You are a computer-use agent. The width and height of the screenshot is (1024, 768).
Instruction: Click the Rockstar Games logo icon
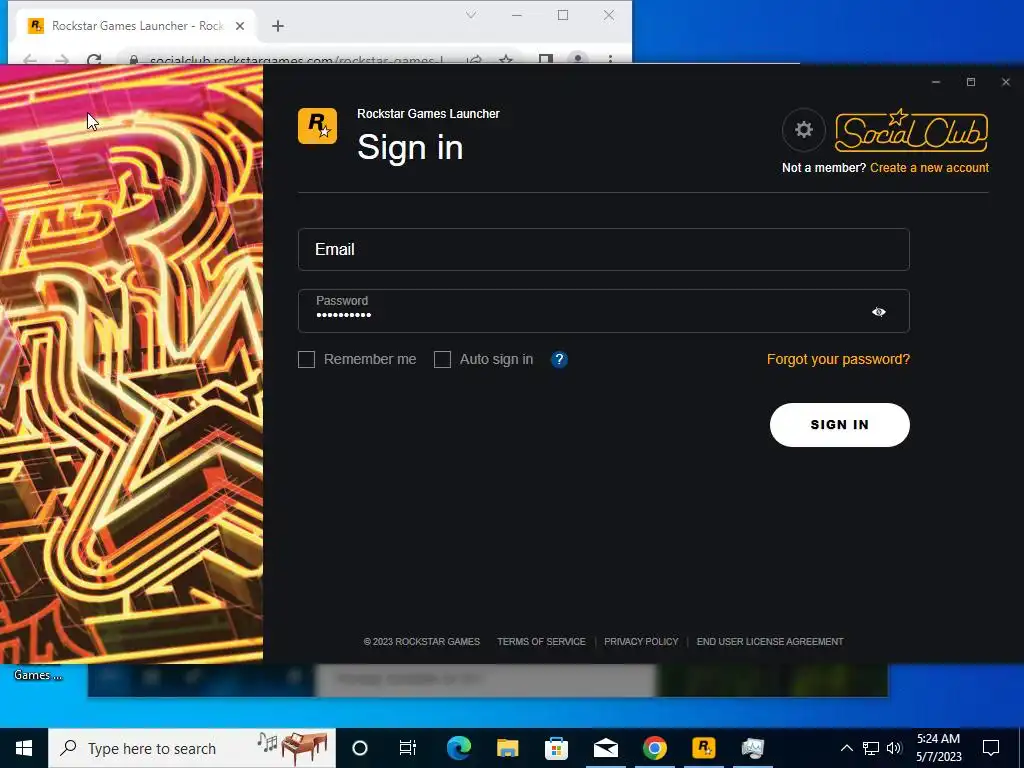click(317, 125)
